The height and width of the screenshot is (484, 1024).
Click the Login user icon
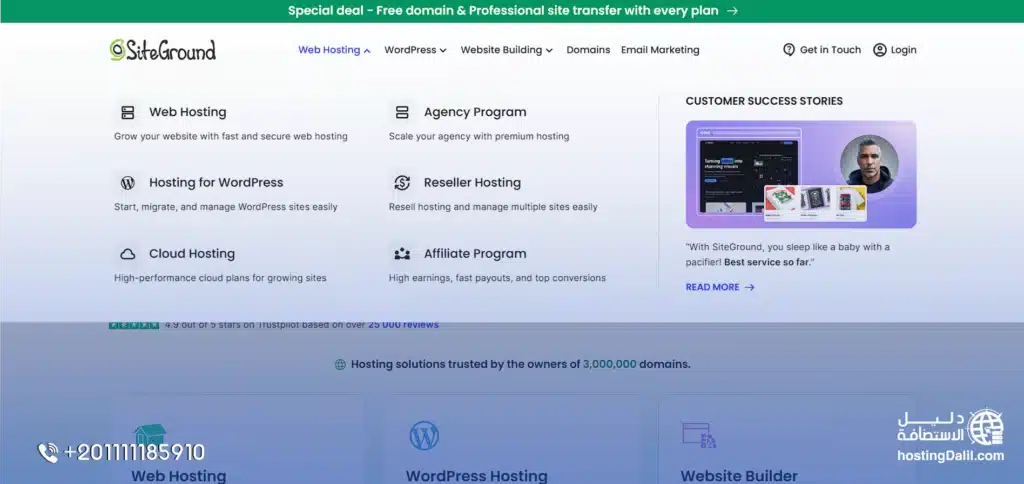point(879,50)
